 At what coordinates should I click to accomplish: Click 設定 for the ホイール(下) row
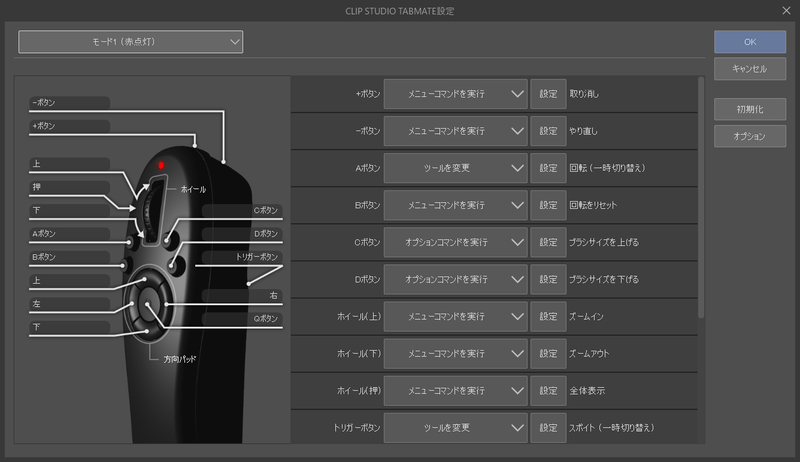(548, 353)
